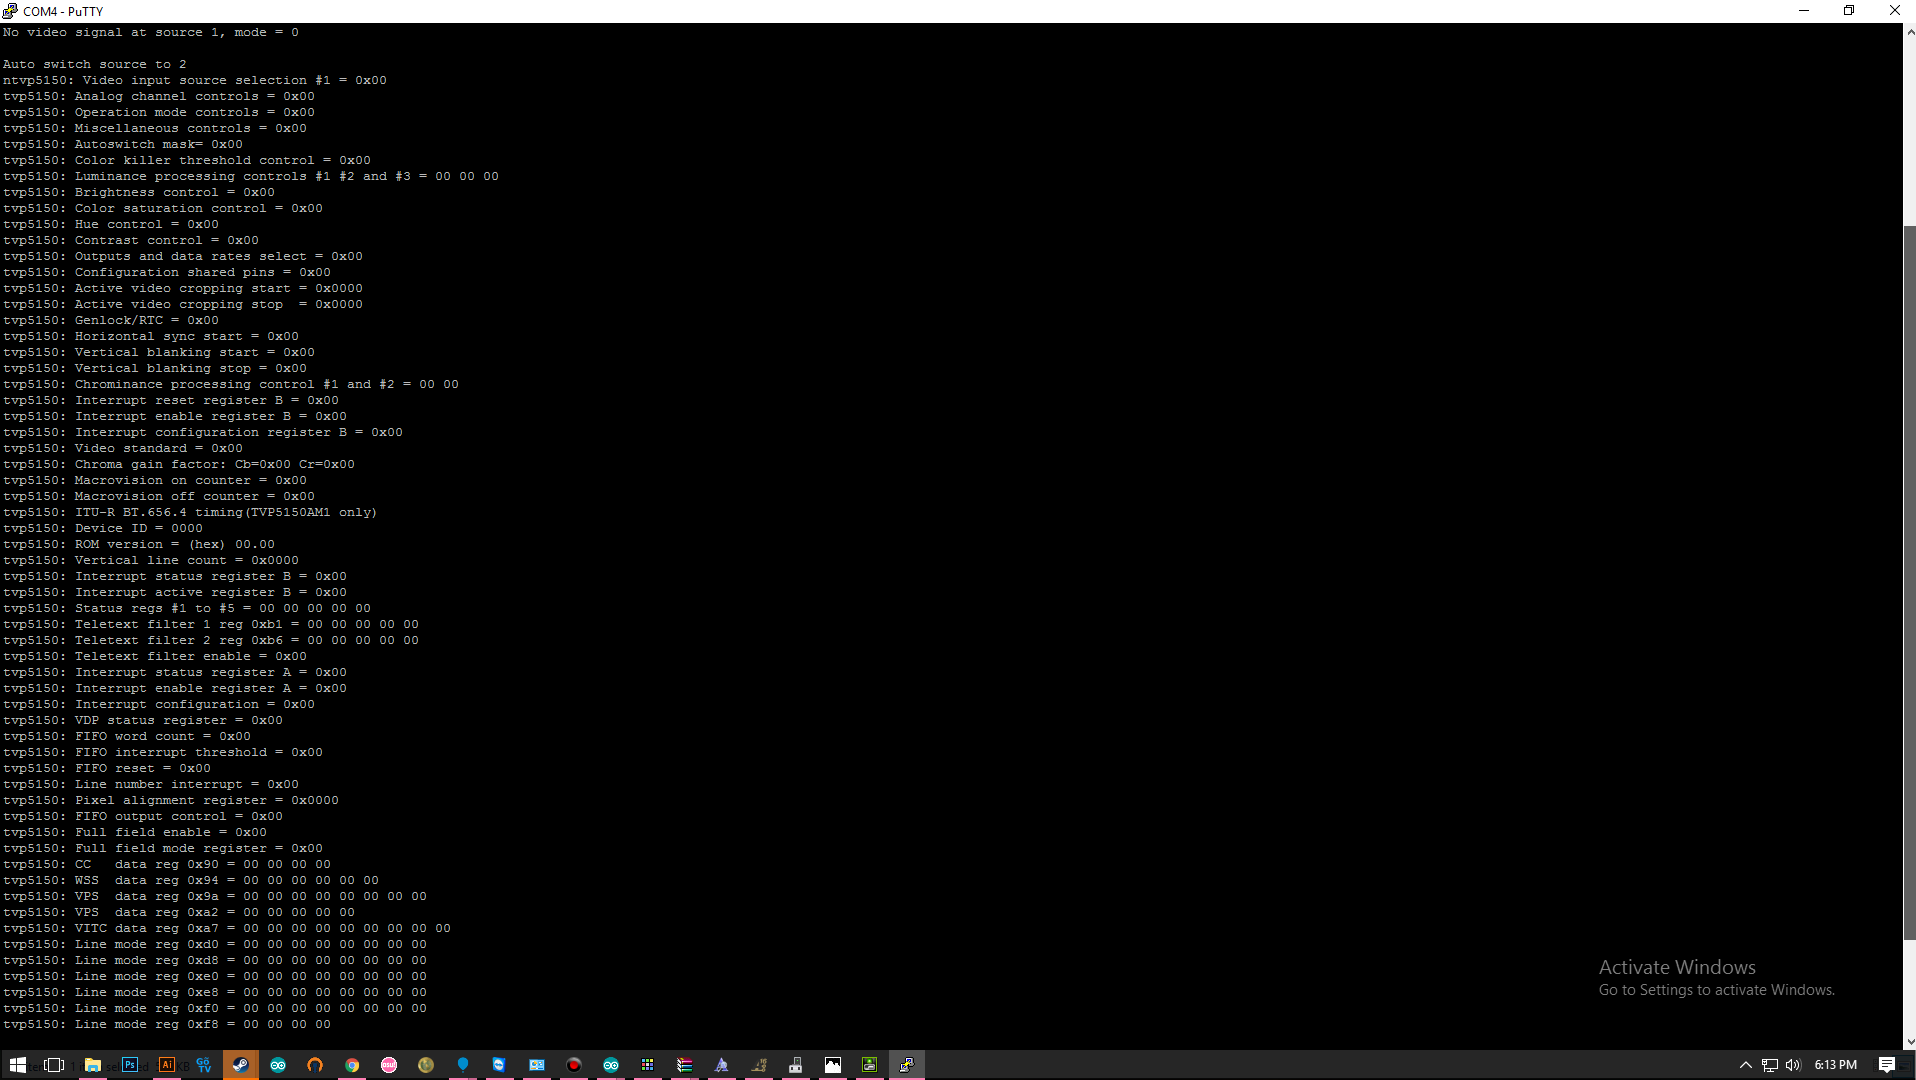The width and height of the screenshot is (1916, 1080).
Task: Close the COM4 PuTTY window
Action: [1894, 11]
